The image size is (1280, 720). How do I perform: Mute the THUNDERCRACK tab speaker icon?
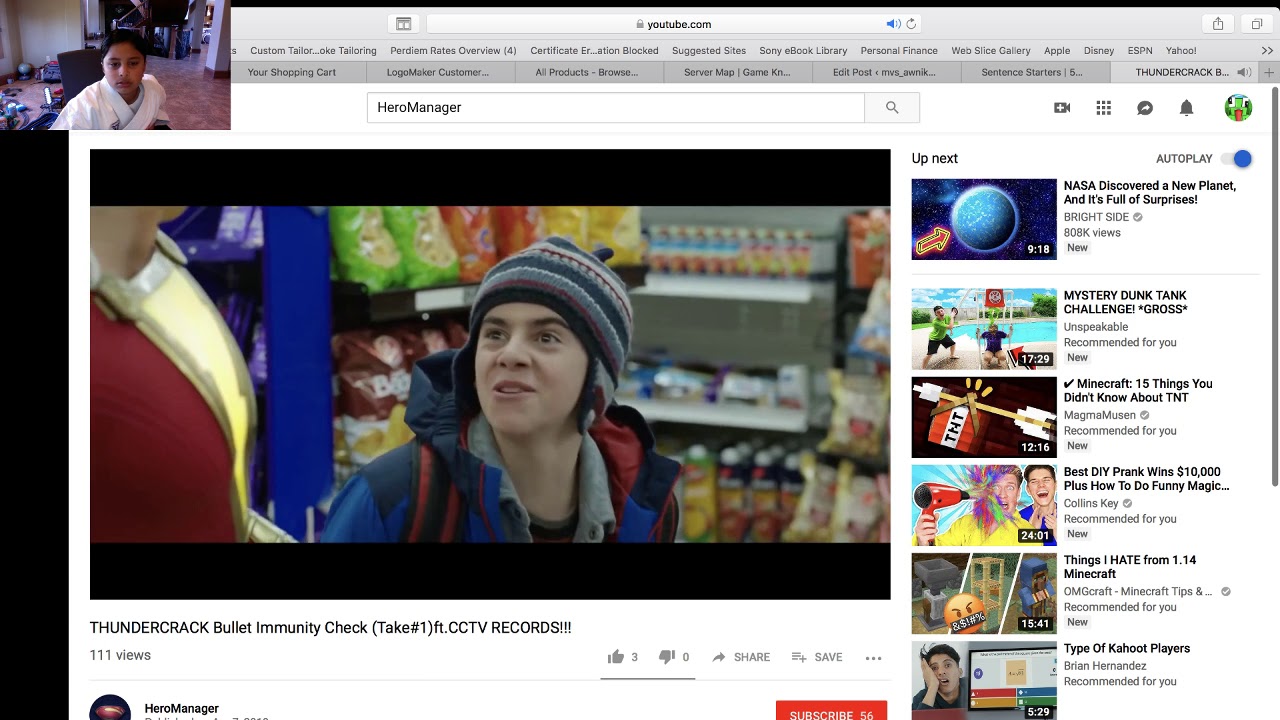[1244, 72]
